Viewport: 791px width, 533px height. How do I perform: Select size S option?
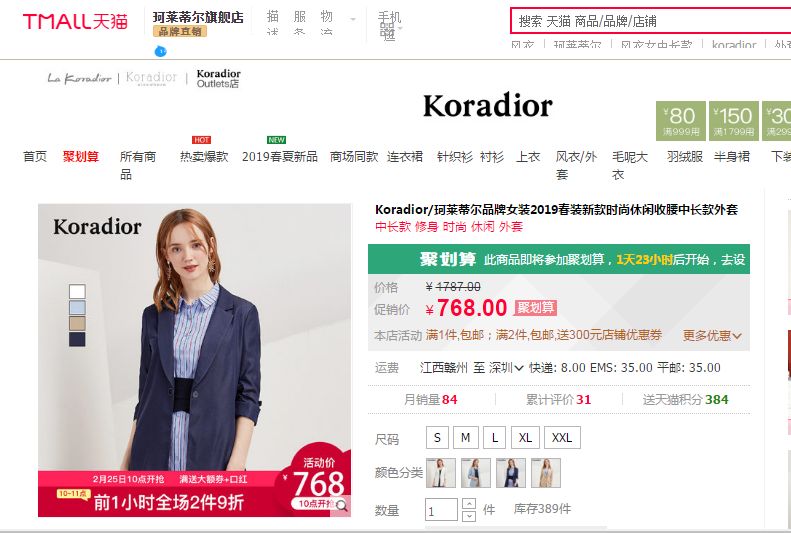click(x=437, y=438)
